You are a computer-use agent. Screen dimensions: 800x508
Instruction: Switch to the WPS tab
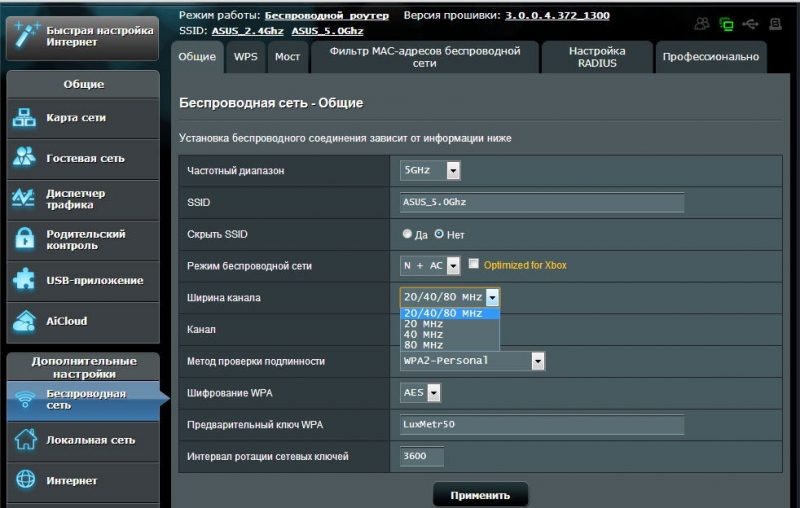click(x=245, y=57)
